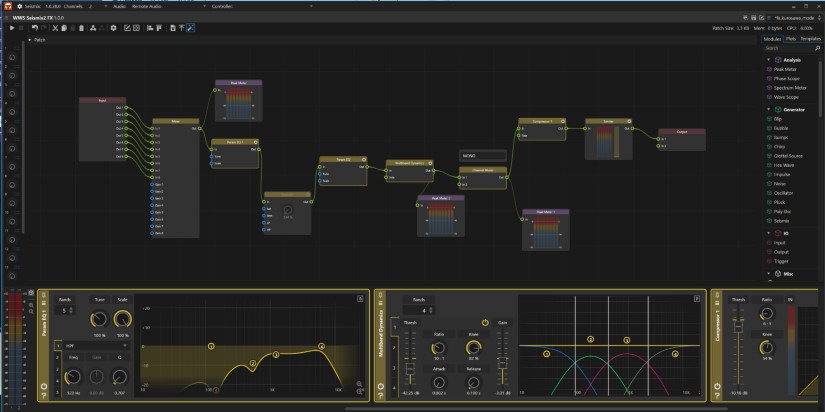This screenshot has width=825, height=412.
Task: Toggle power button on the Multiband Dynamics panel
Action: (x=380, y=385)
